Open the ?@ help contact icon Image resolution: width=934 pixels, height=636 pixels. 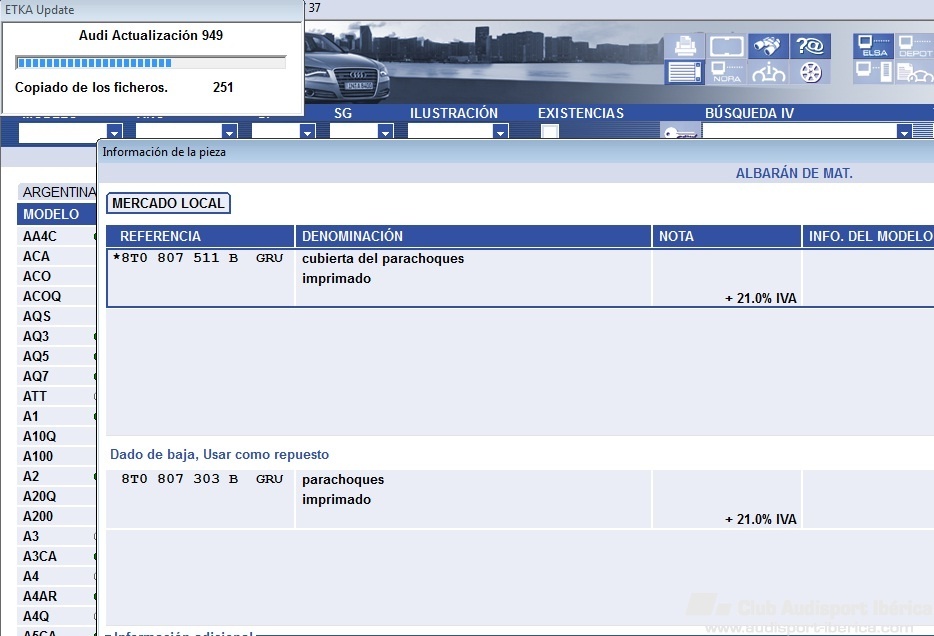click(x=810, y=46)
